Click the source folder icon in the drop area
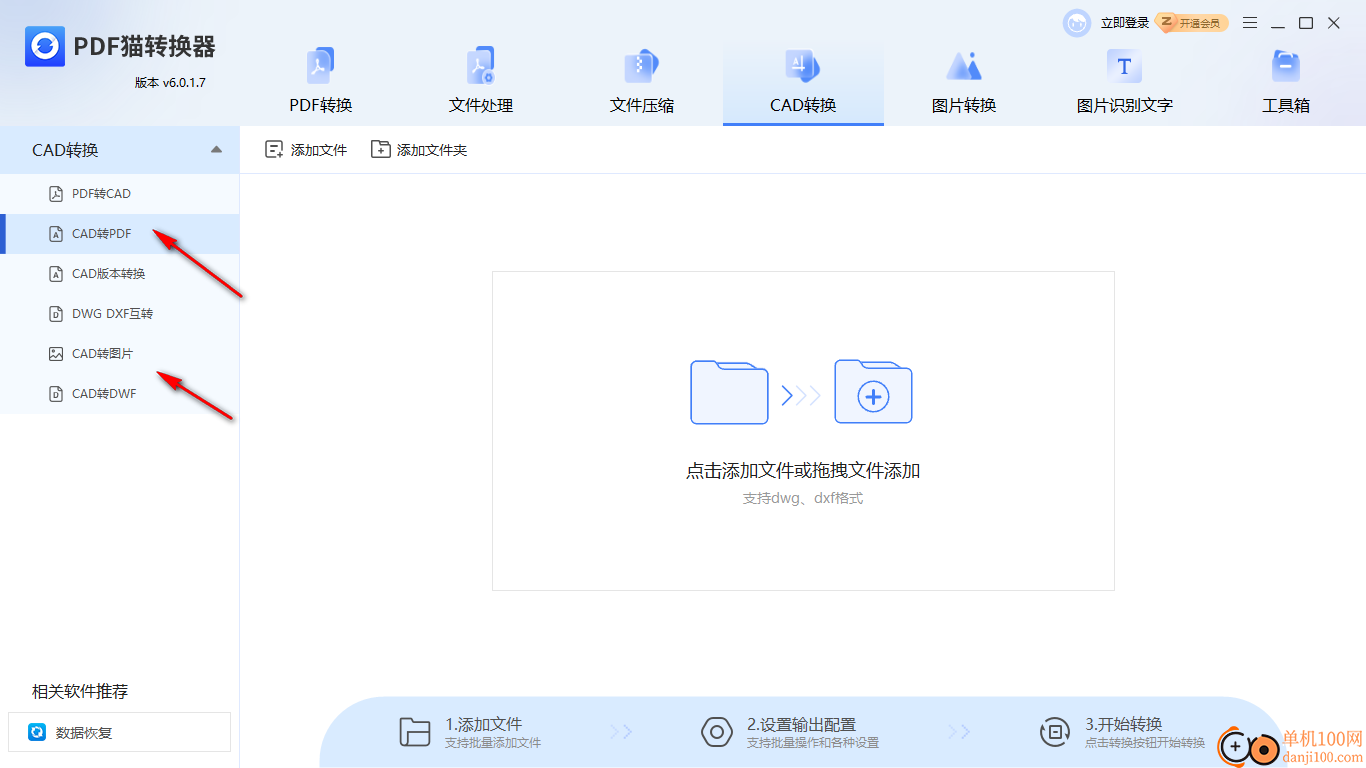1366x768 pixels. coord(729,392)
